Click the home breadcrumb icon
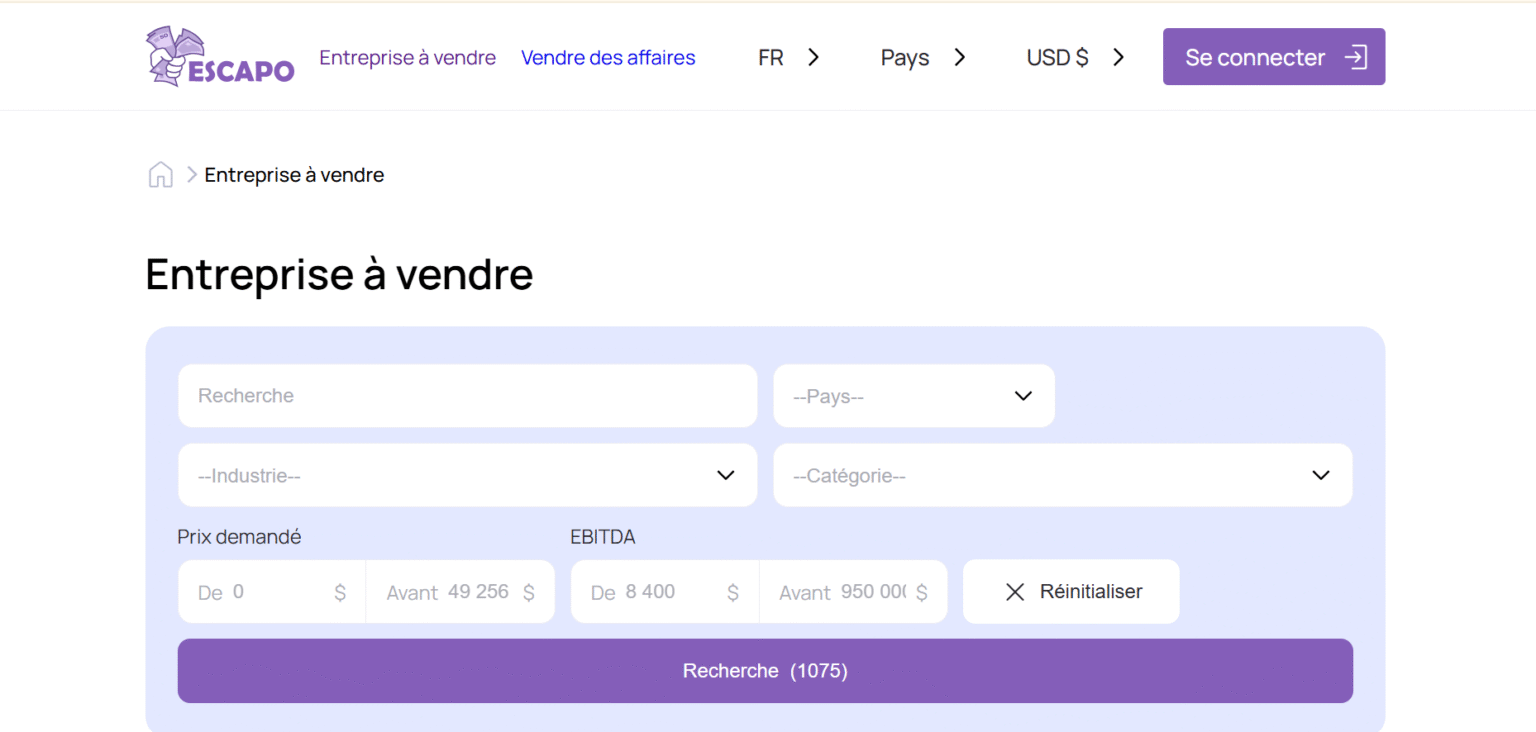1536x732 pixels. [160, 175]
